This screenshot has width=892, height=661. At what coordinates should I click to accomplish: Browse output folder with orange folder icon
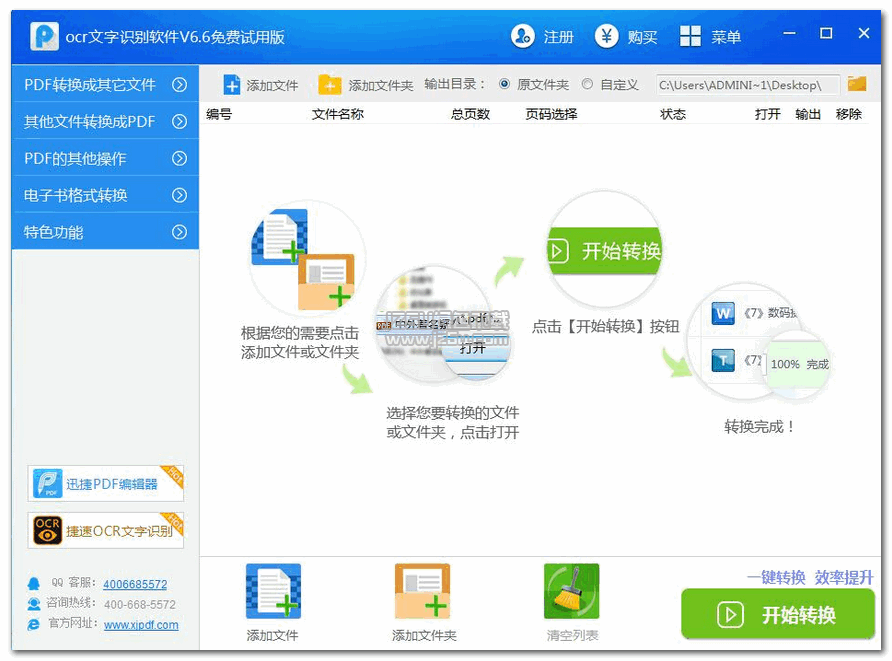point(857,84)
